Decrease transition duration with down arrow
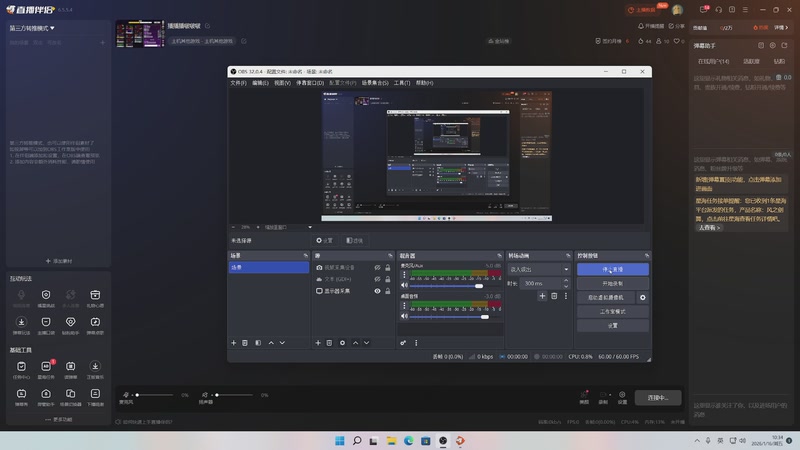 coord(566,286)
